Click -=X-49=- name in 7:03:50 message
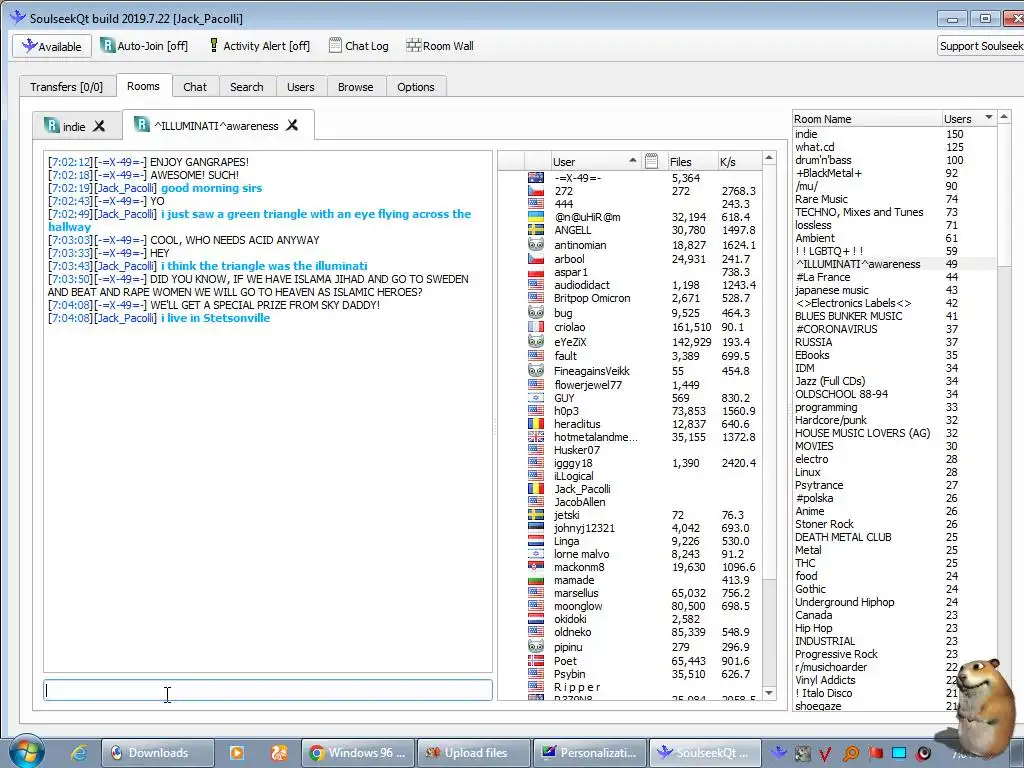The height and width of the screenshot is (768, 1024). click(120, 279)
